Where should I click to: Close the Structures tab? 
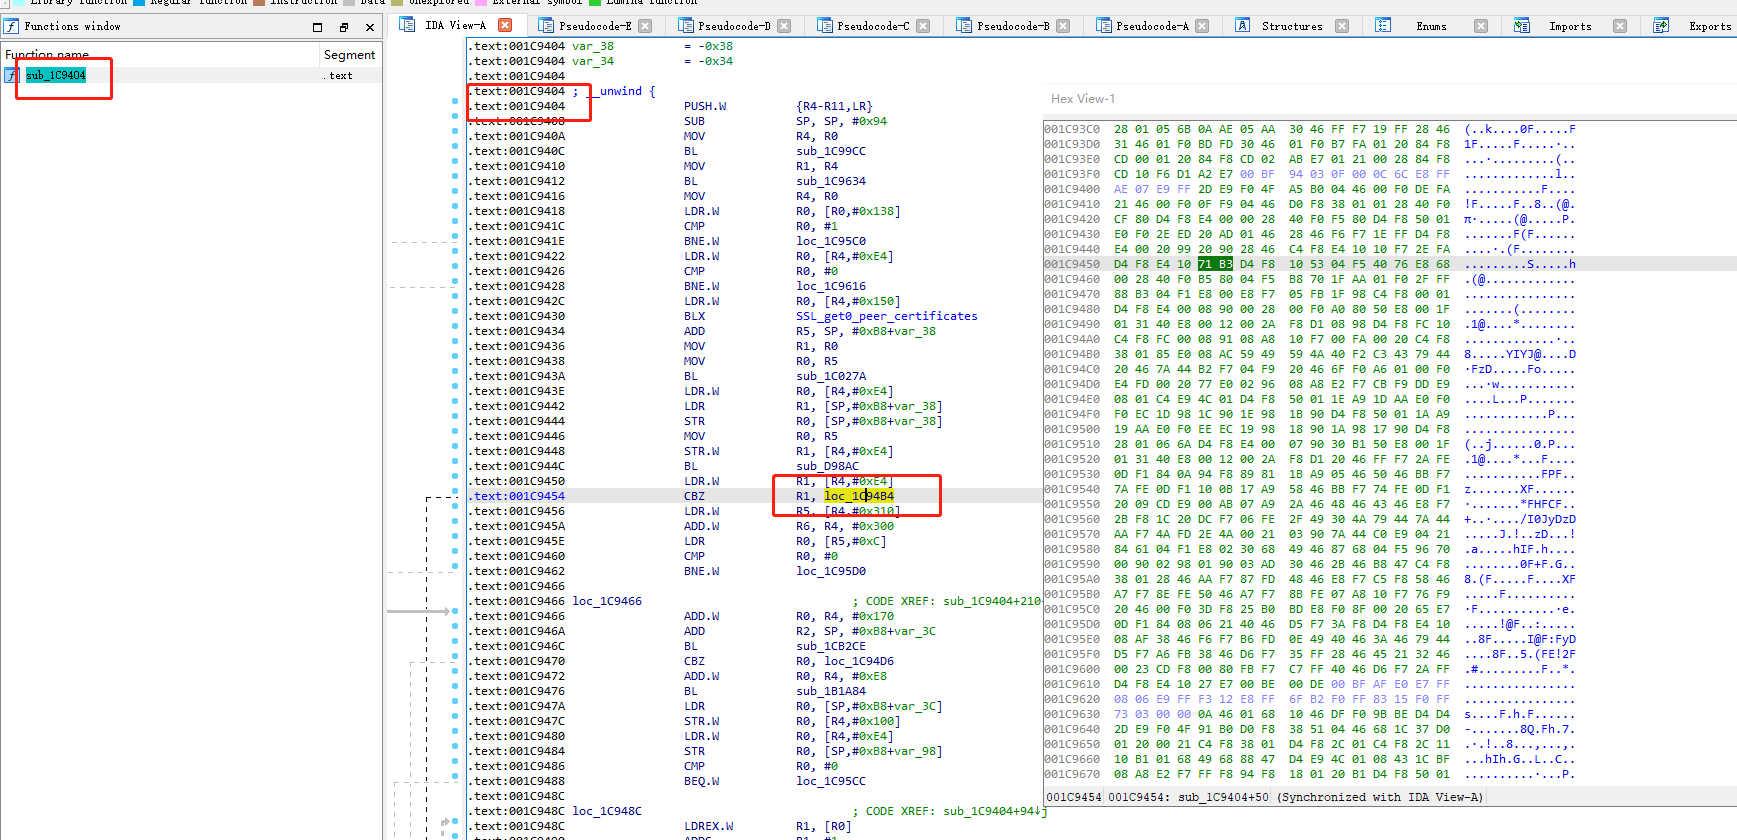pyautogui.click(x=1342, y=26)
